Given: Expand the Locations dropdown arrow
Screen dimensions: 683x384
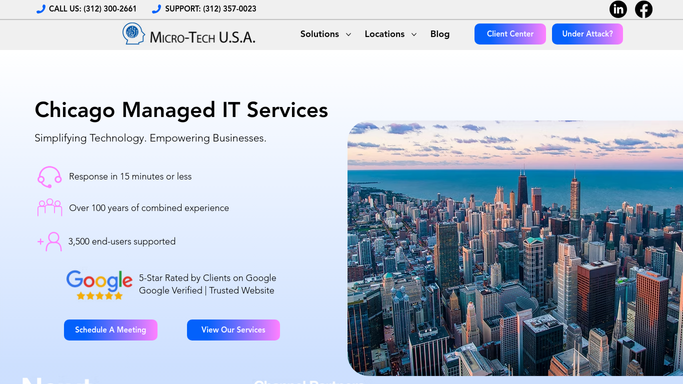Looking at the screenshot, I should click(414, 34).
